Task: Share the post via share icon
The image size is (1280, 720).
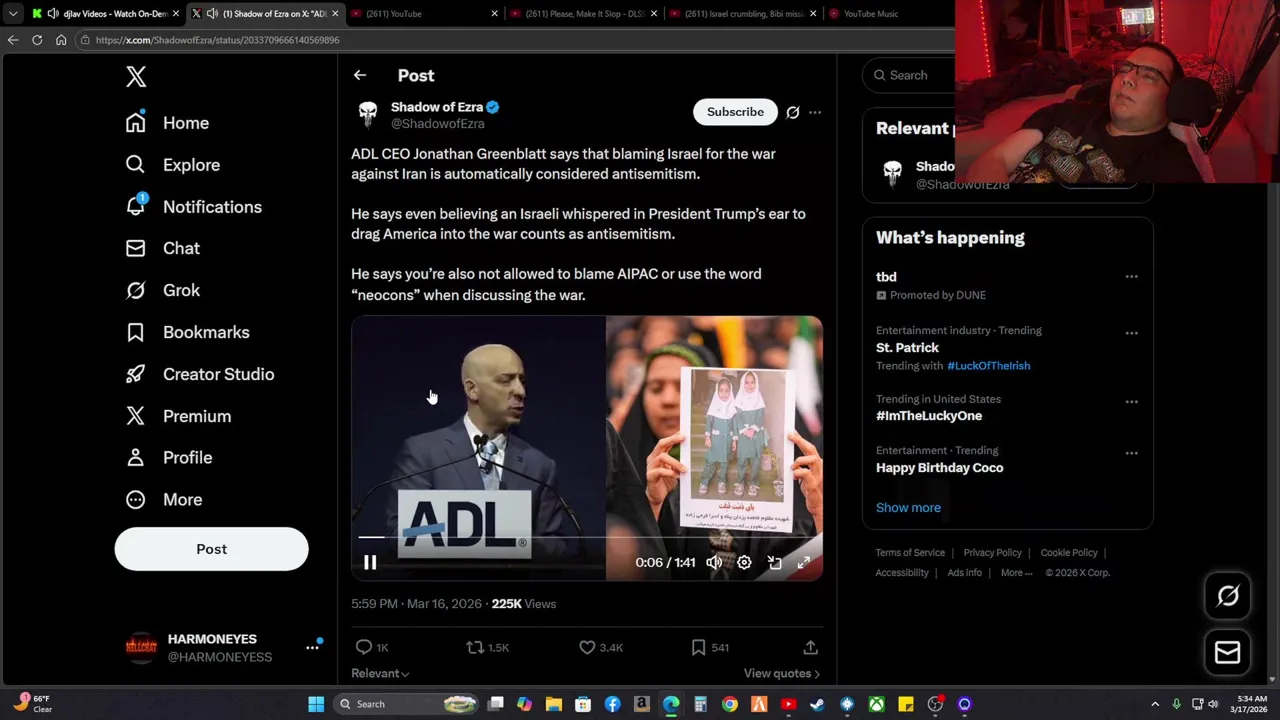Action: pos(811,647)
